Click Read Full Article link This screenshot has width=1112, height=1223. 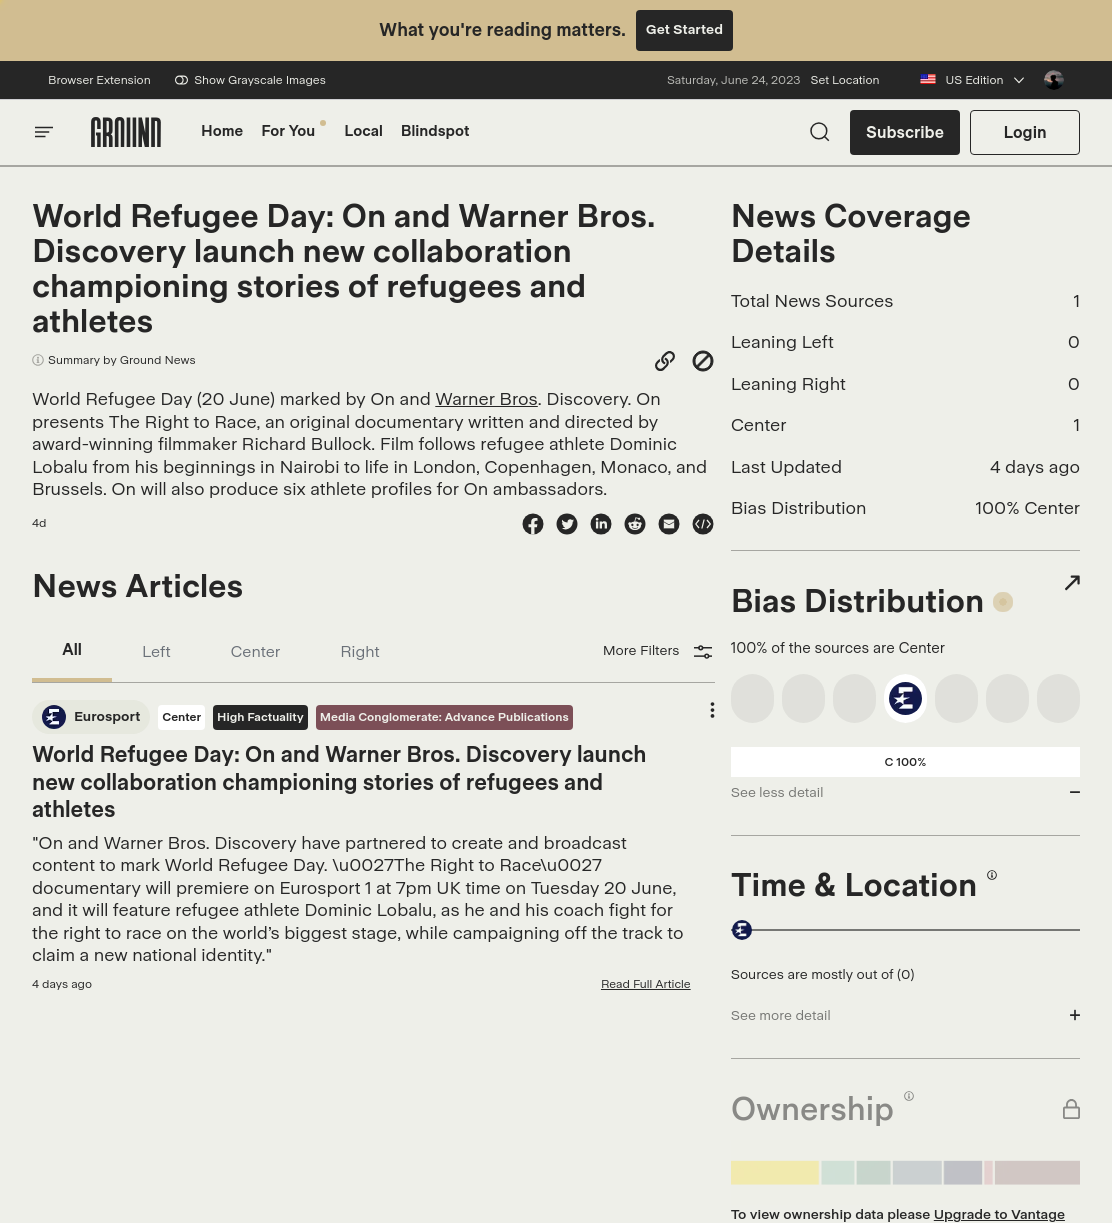point(646,984)
